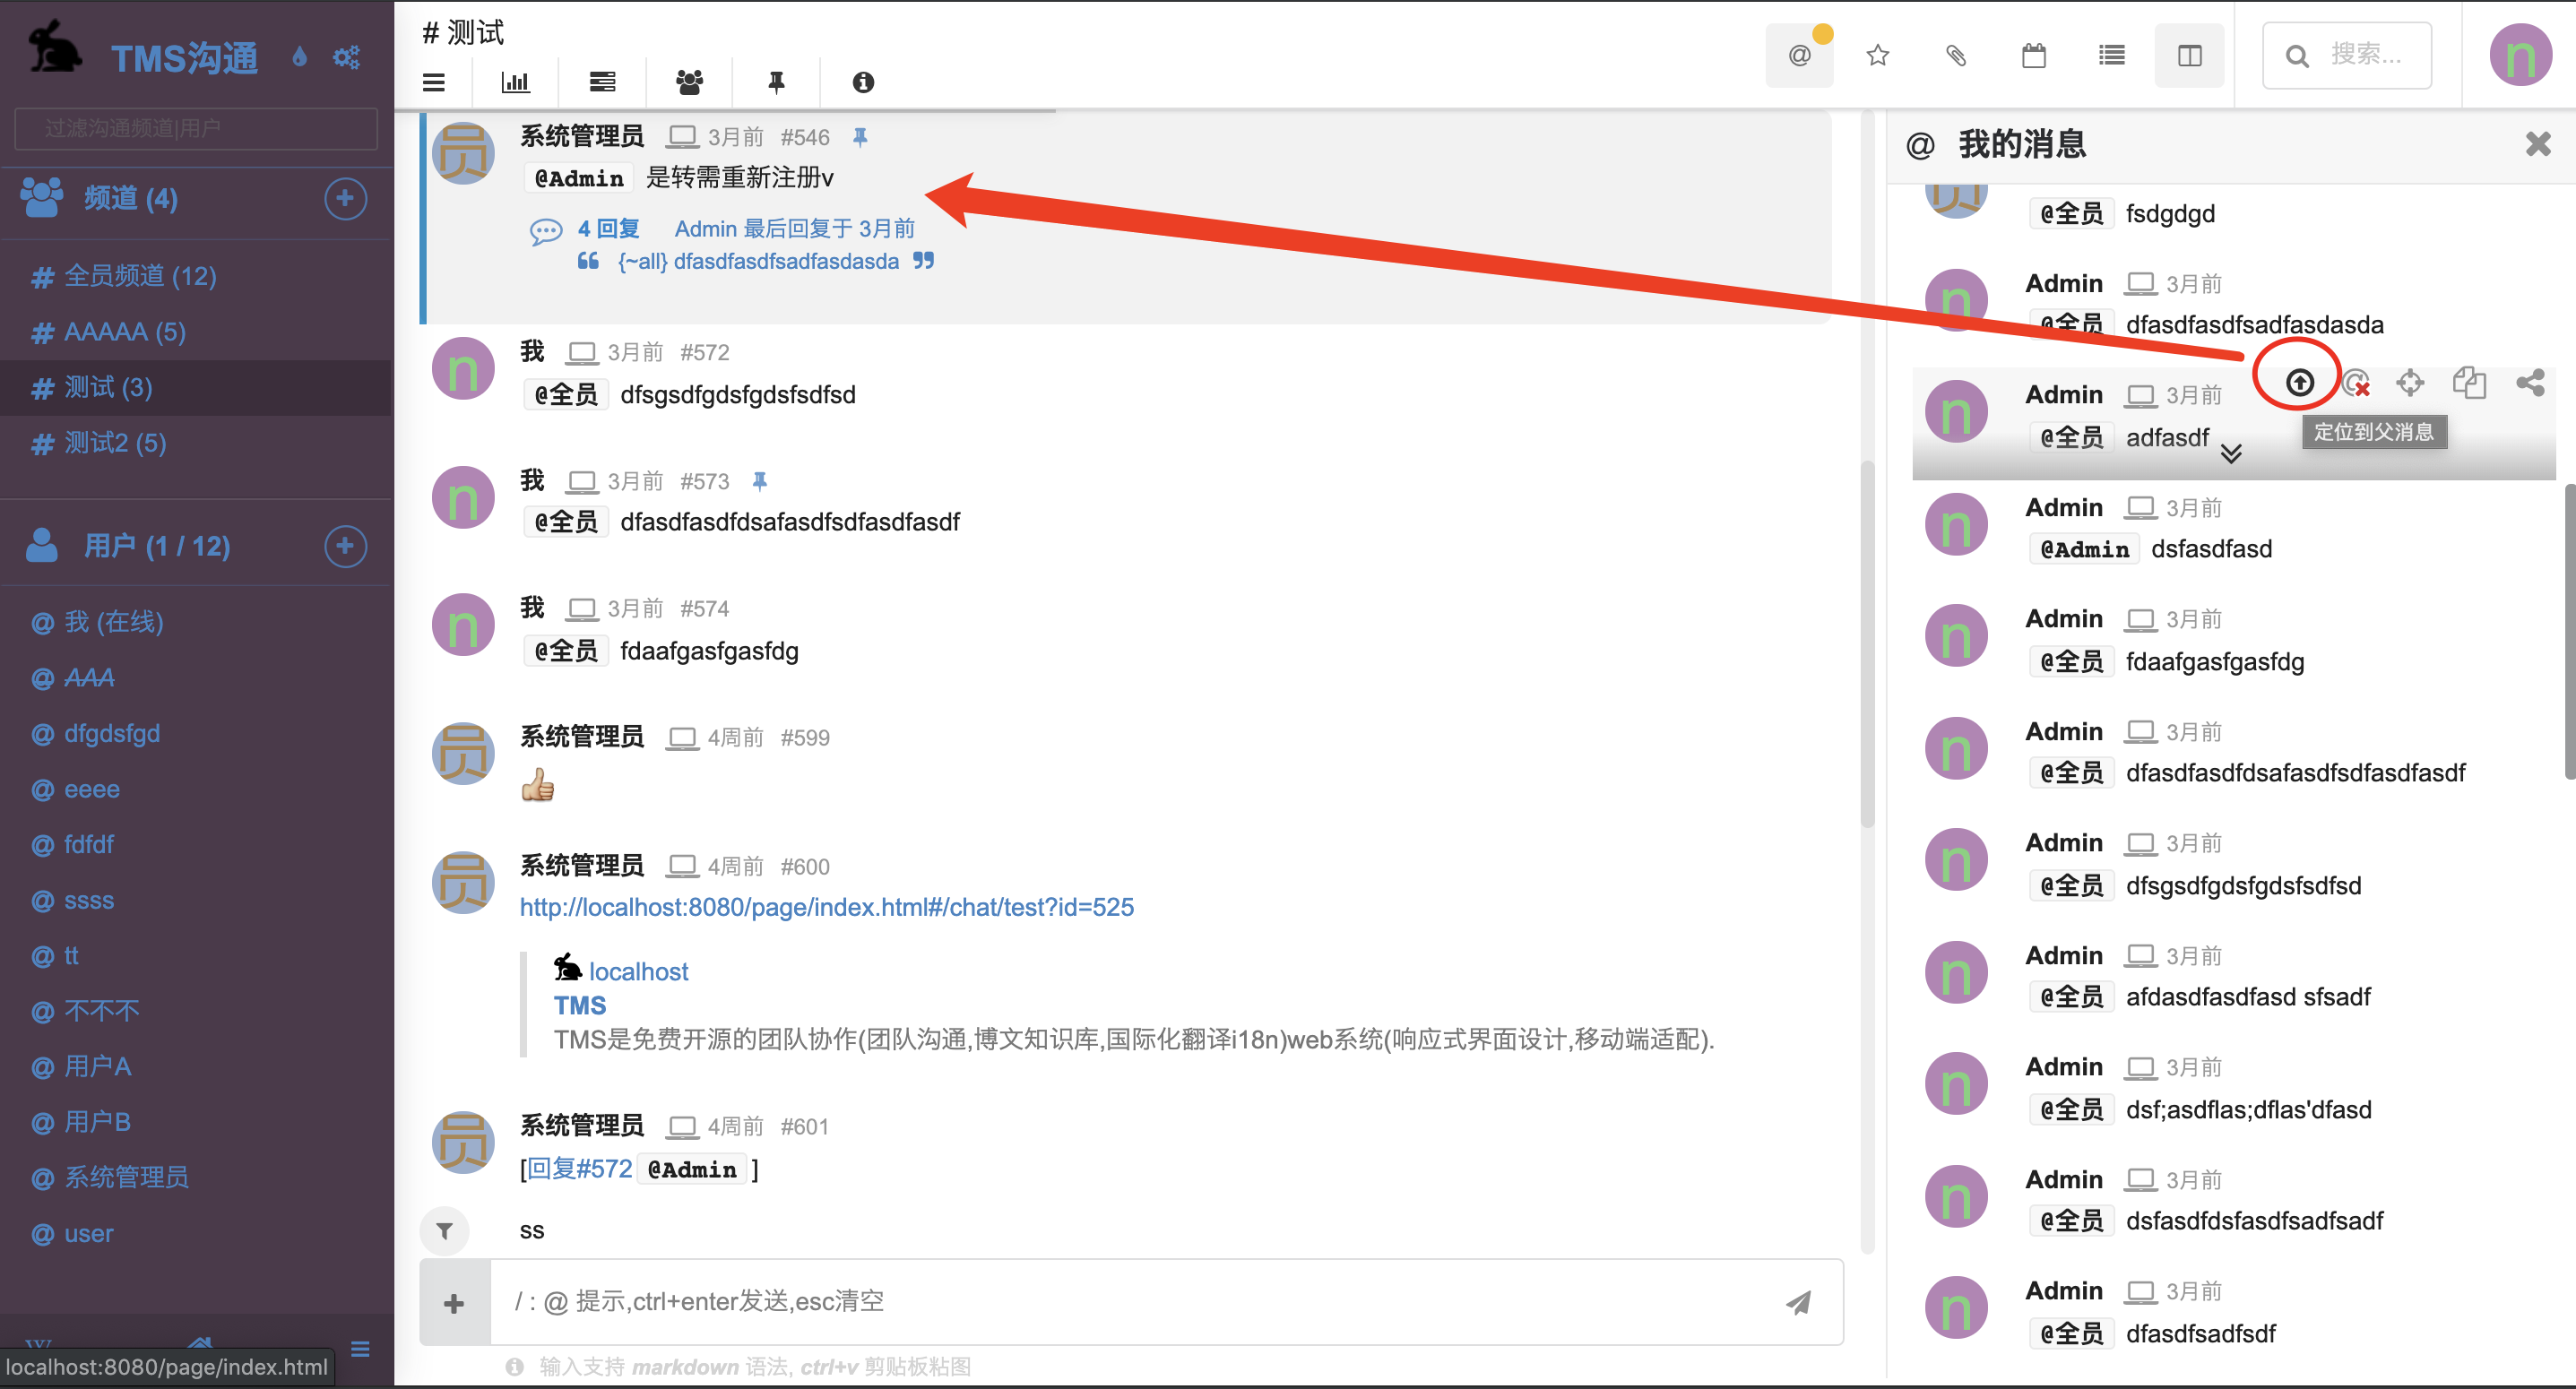Copy the adfasdf message with copy icon

(x=2469, y=382)
